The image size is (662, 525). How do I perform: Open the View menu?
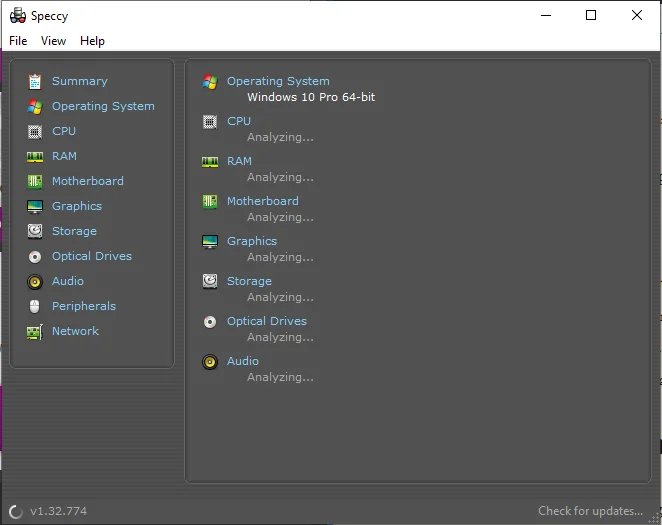coord(53,41)
